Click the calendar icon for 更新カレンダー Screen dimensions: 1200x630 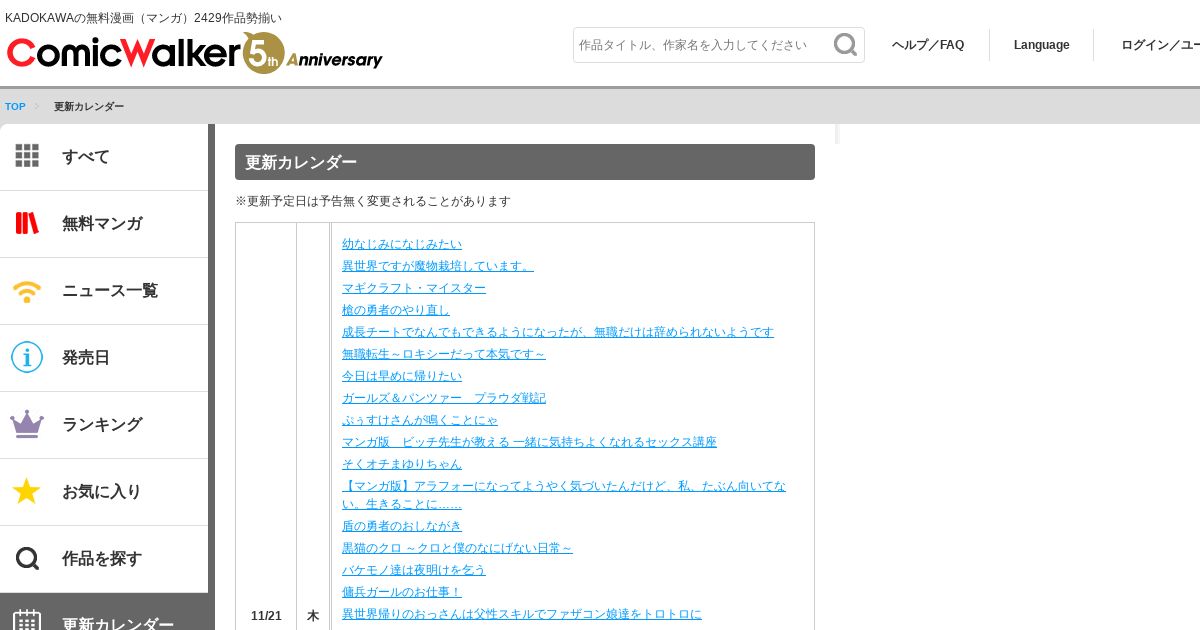coord(27,622)
